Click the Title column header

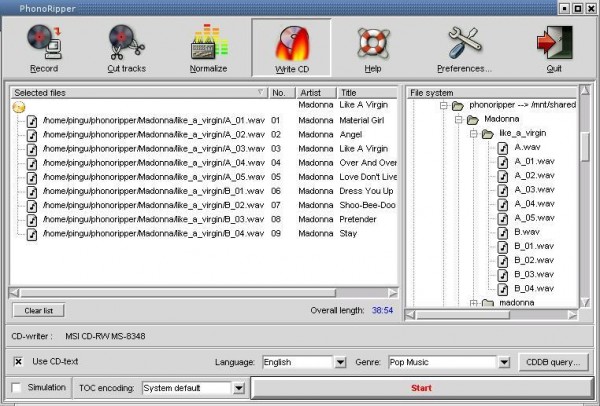[x=367, y=93]
